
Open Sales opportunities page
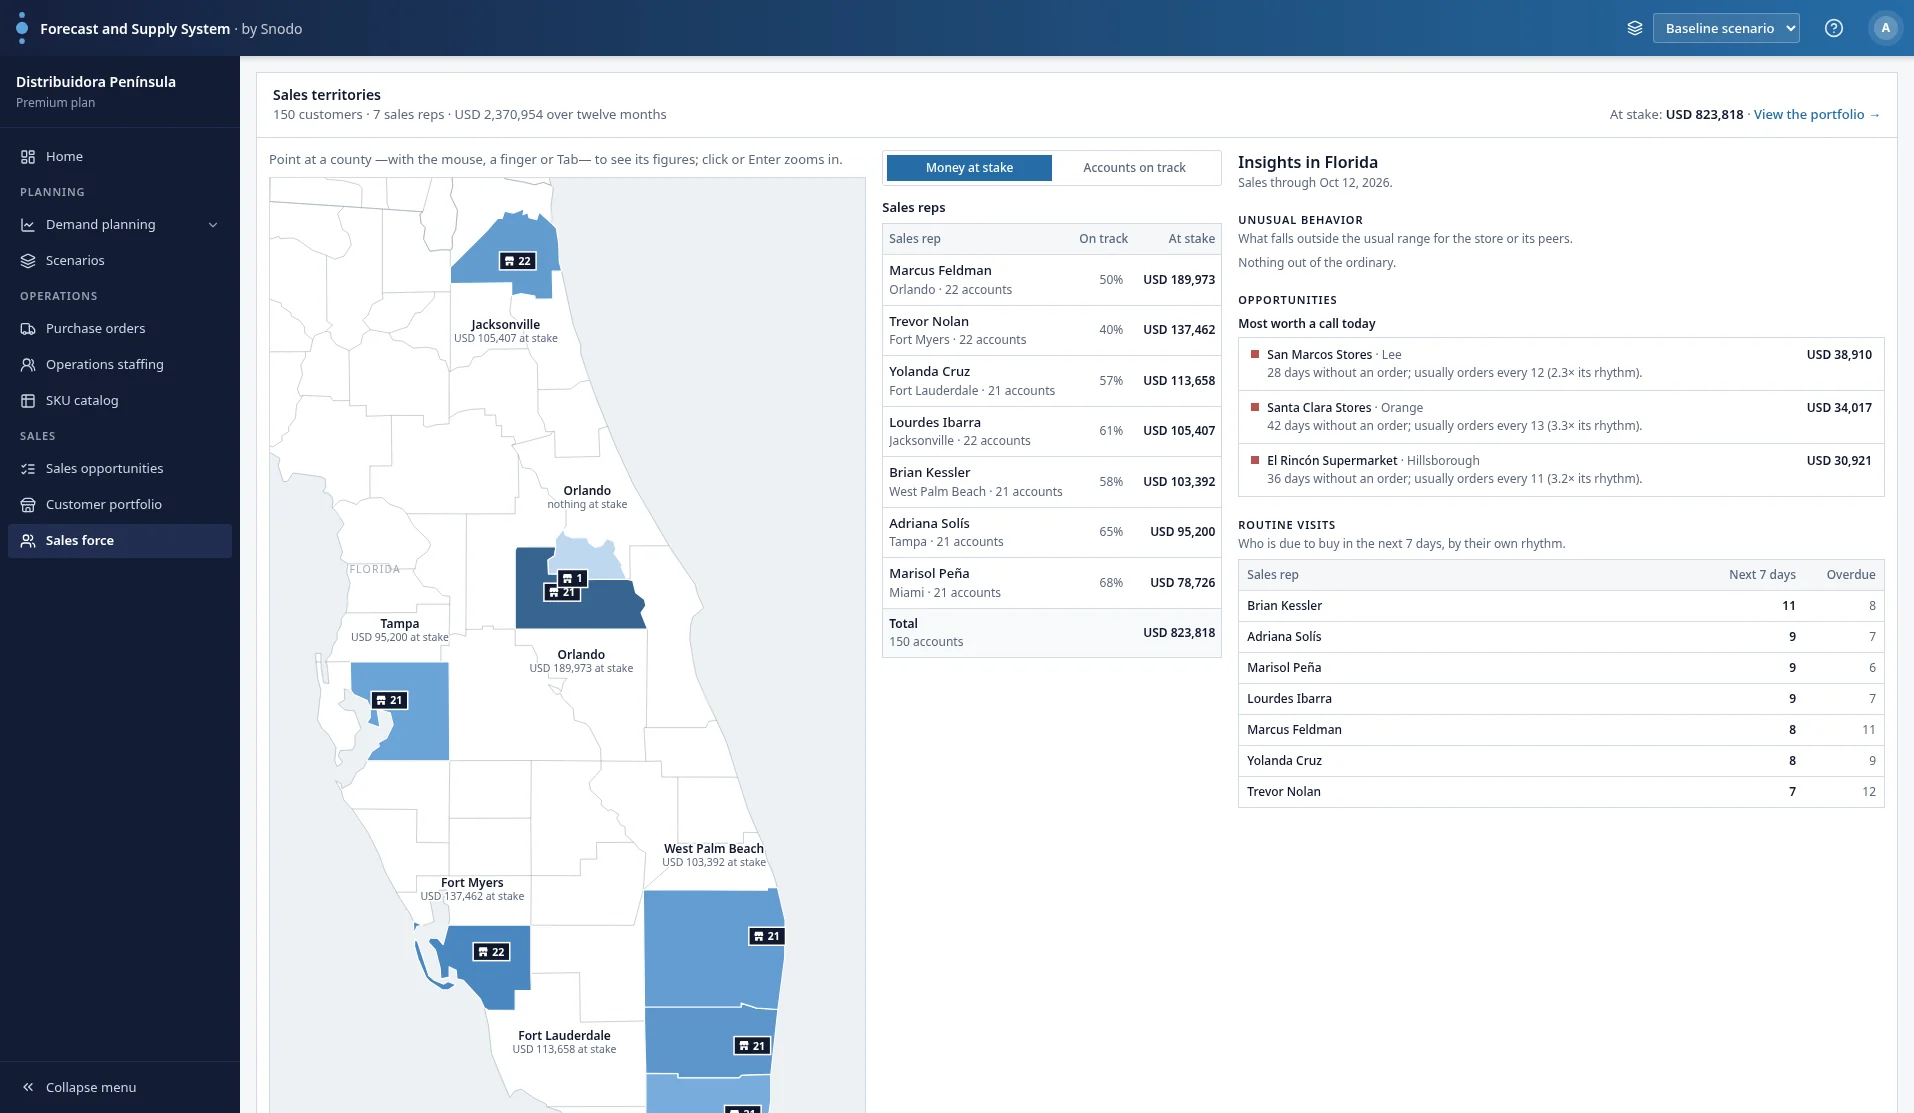coord(120,469)
